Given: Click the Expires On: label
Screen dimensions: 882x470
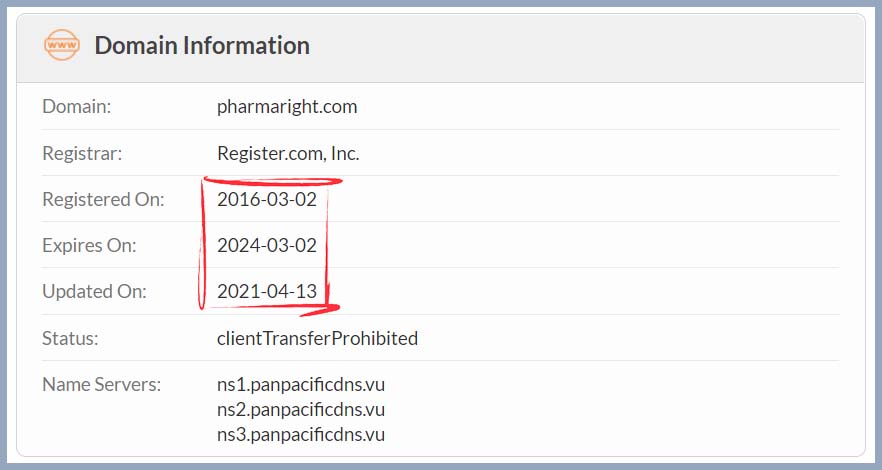Looking at the screenshot, I should tap(89, 245).
